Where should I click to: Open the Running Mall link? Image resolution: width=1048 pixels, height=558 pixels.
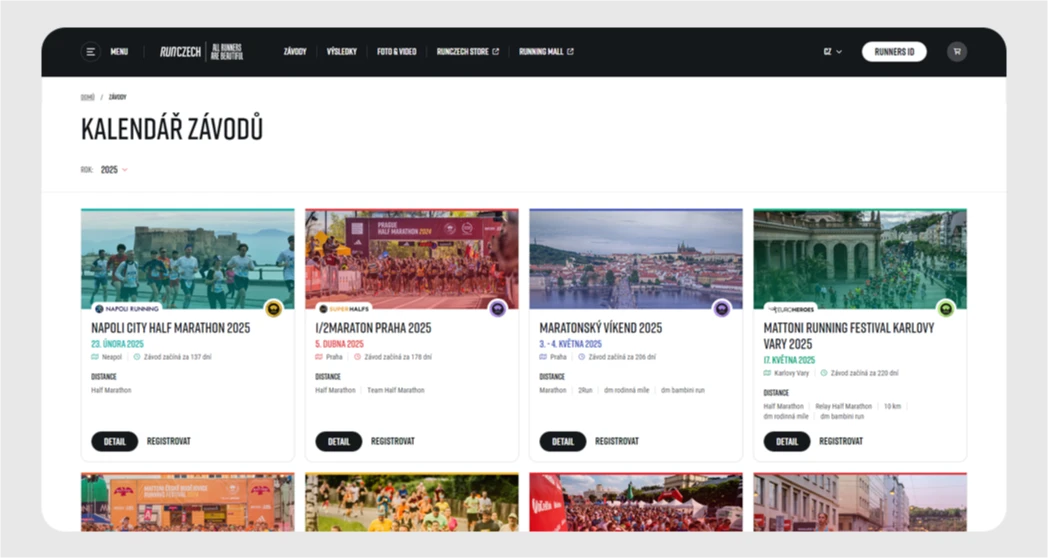click(x=546, y=51)
